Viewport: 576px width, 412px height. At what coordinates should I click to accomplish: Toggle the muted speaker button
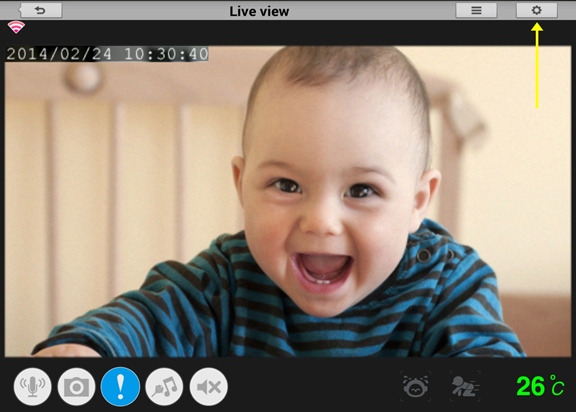[x=208, y=387]
